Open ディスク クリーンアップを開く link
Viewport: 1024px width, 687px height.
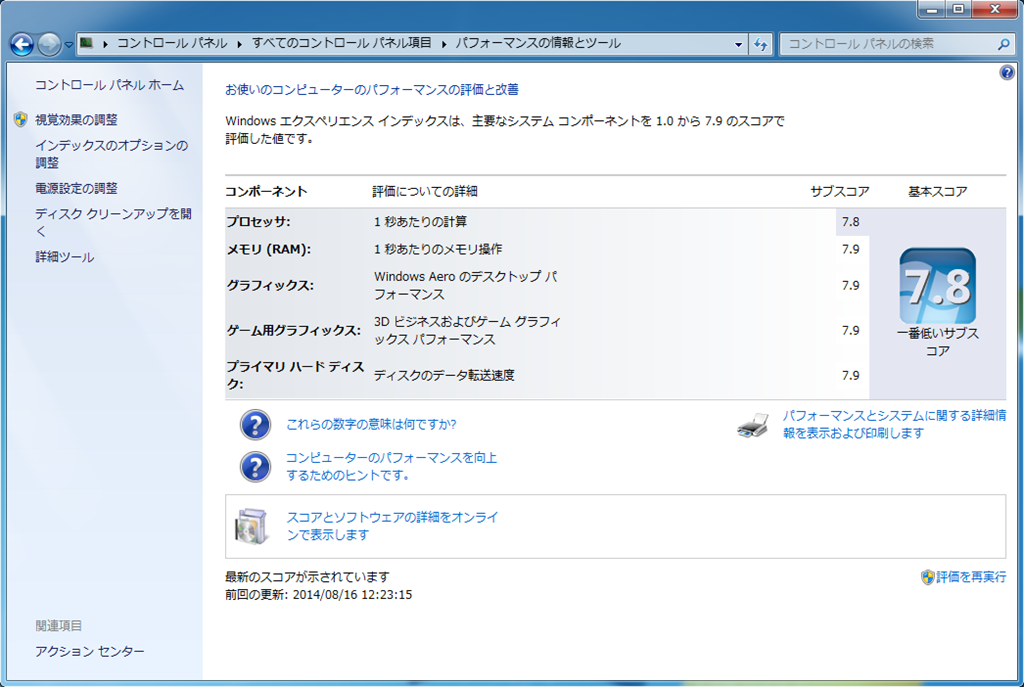(114, 223)
